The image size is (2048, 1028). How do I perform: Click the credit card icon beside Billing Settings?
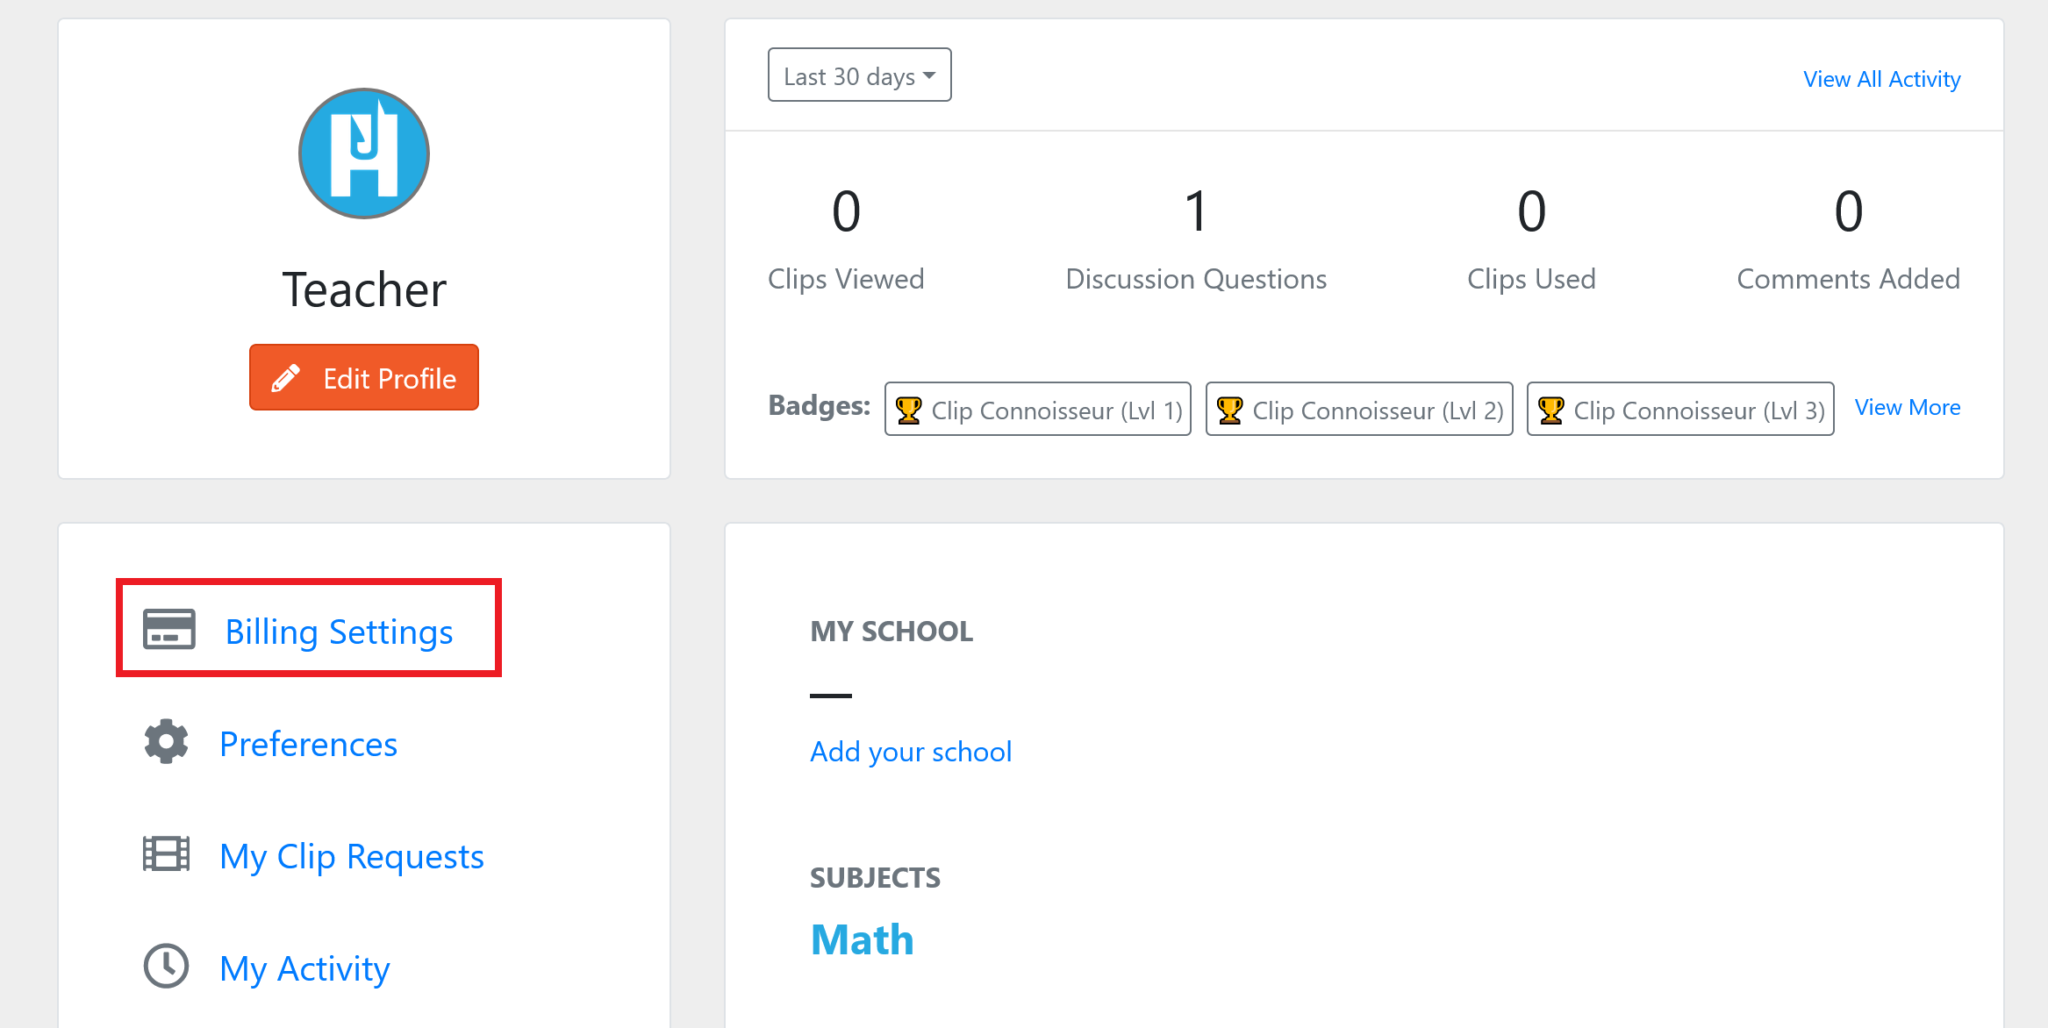coord(167,630)
